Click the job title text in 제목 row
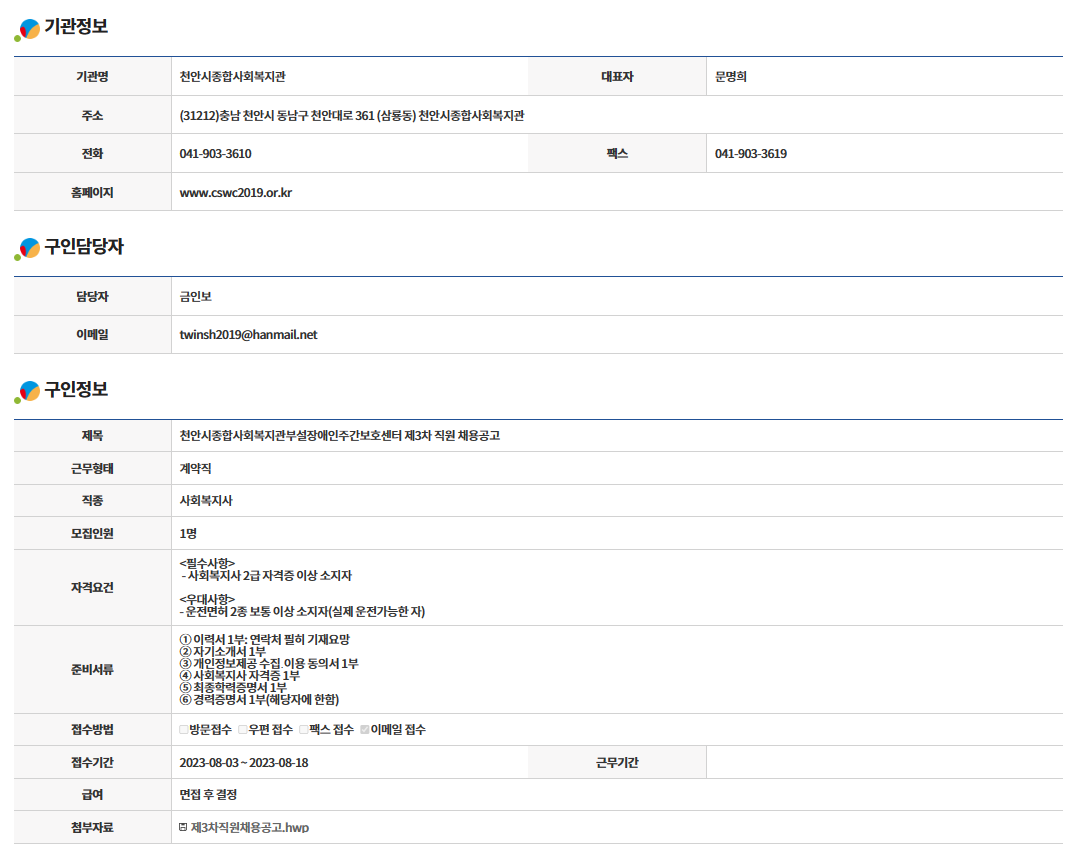 point(339,436)
